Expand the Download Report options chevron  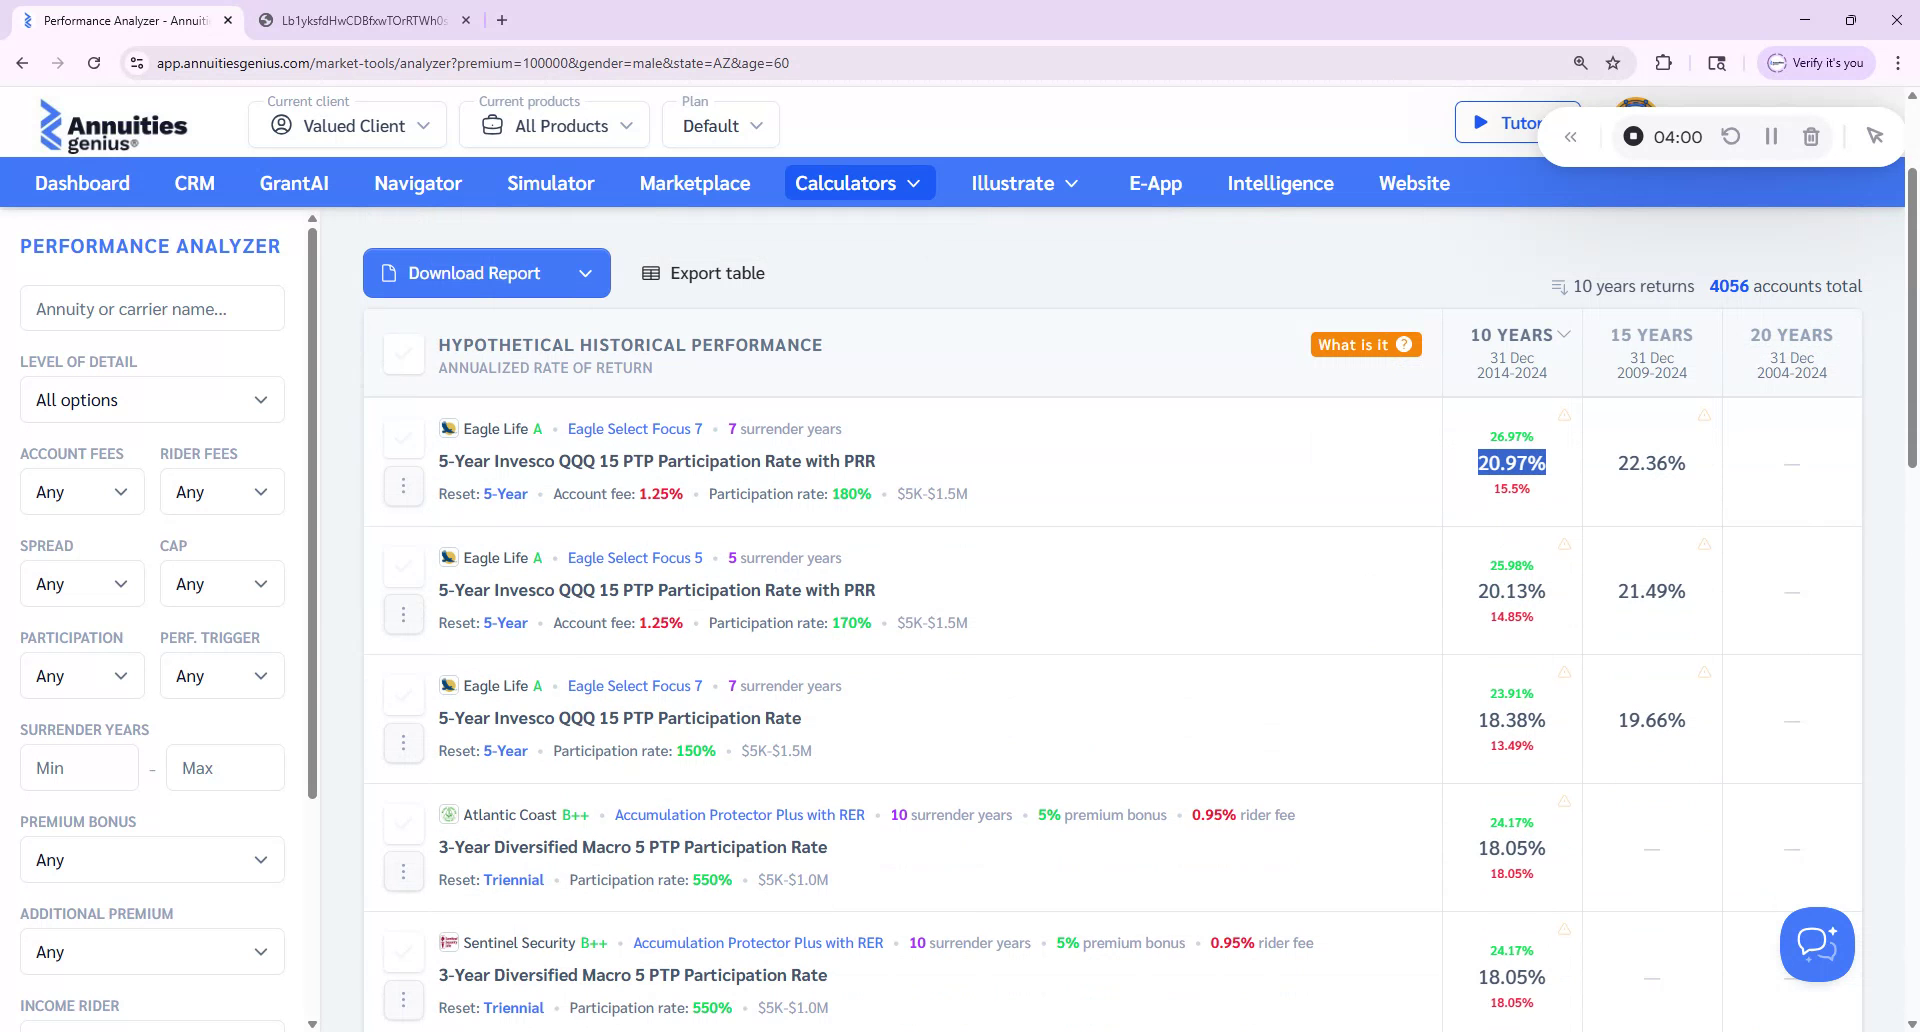click(x=586, y=272)
